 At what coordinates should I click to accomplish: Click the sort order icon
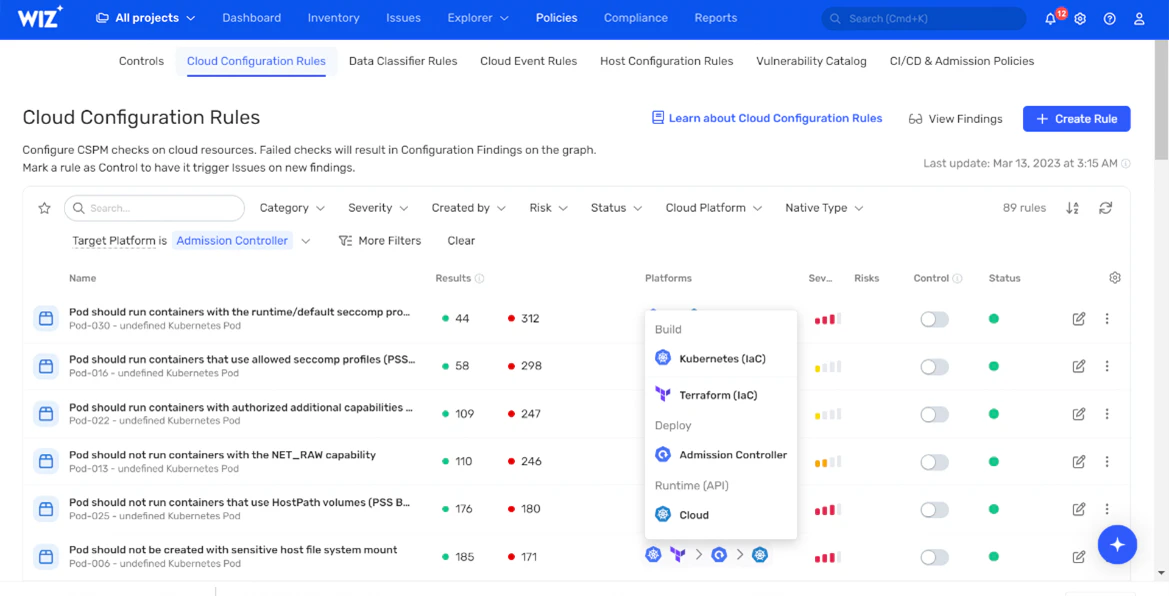1072,208
